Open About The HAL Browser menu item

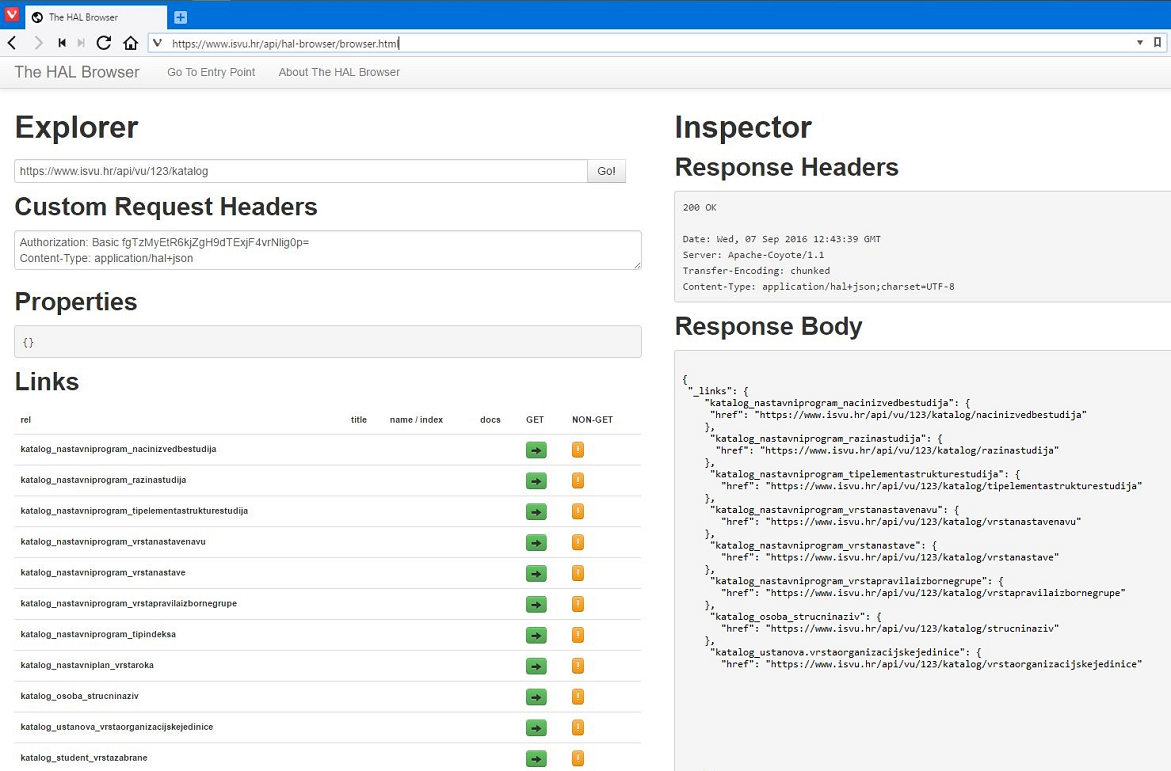point(339,72)
